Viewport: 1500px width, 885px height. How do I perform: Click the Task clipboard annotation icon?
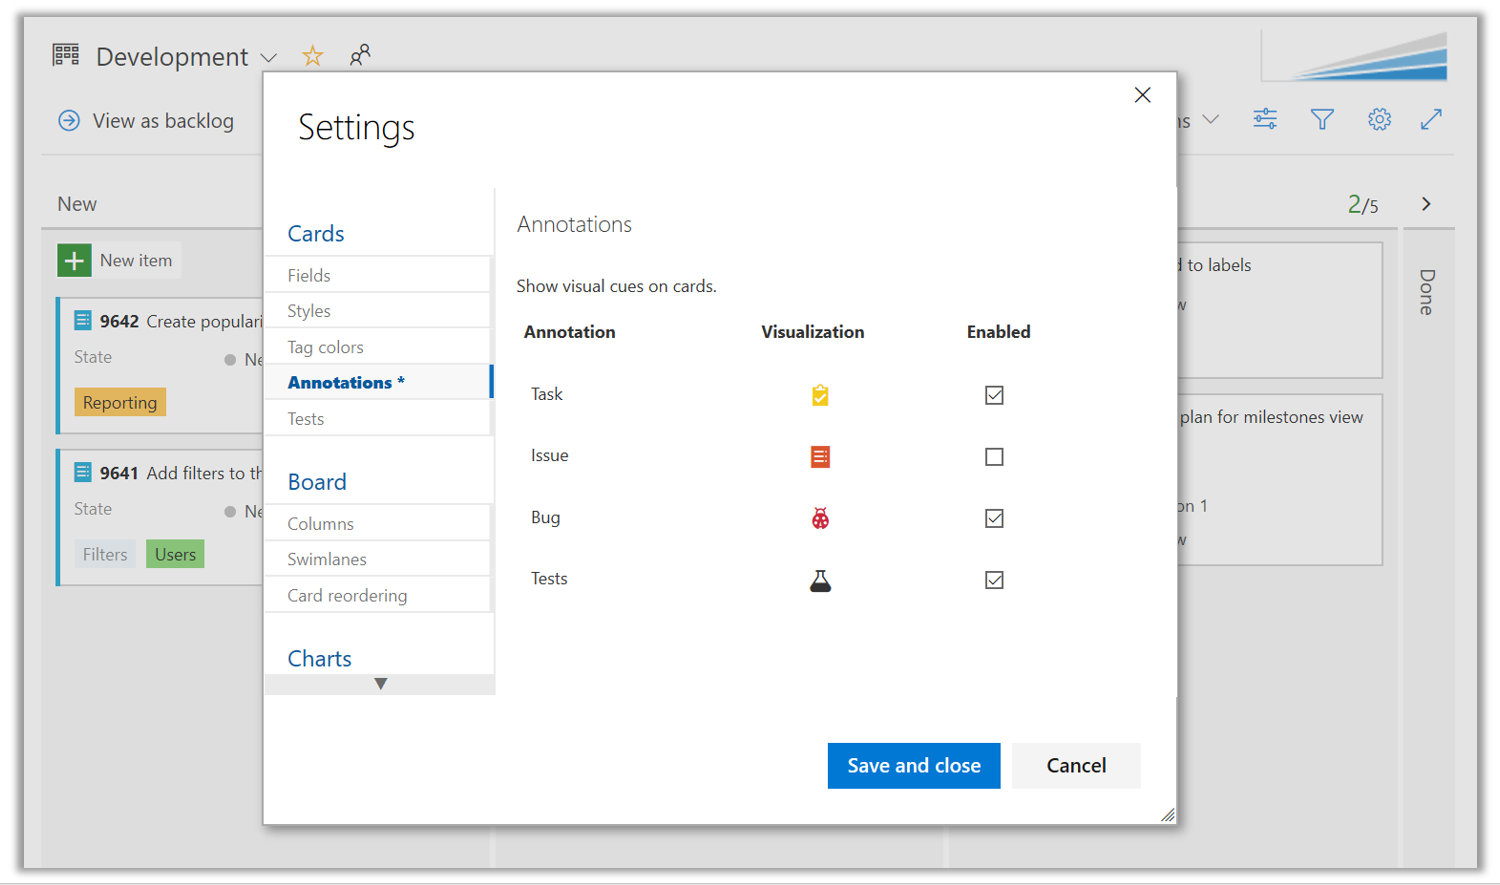pos(820,395)
